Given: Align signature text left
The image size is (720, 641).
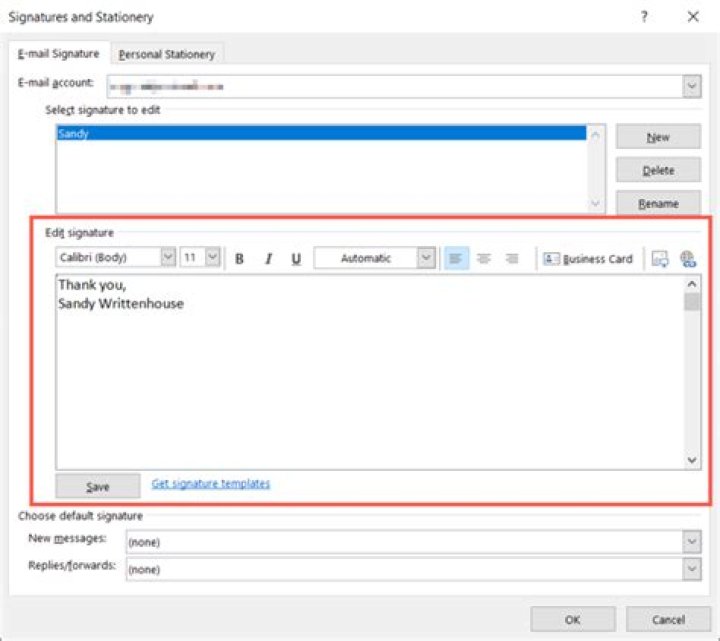Looking at the screenshot, I should click(456, 259).
